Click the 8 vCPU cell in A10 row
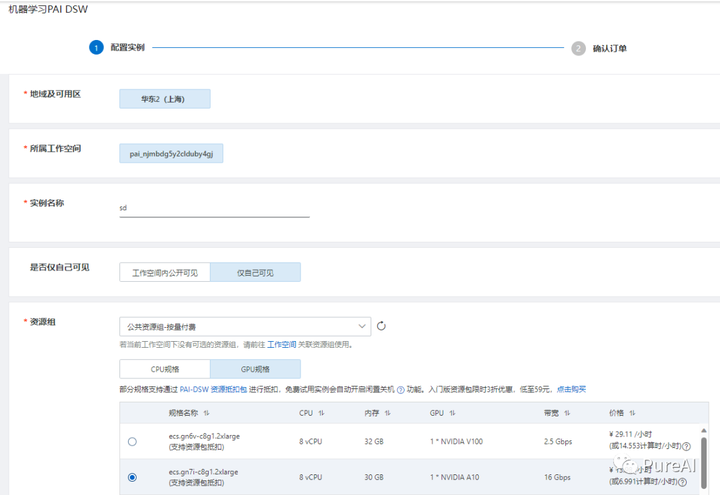 [x=310, y=477]
